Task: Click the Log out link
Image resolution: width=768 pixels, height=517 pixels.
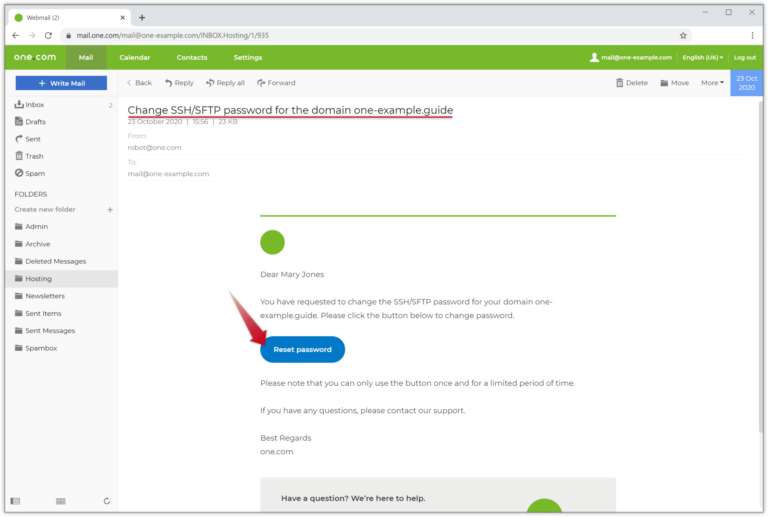Action: [x=744, y=57]
